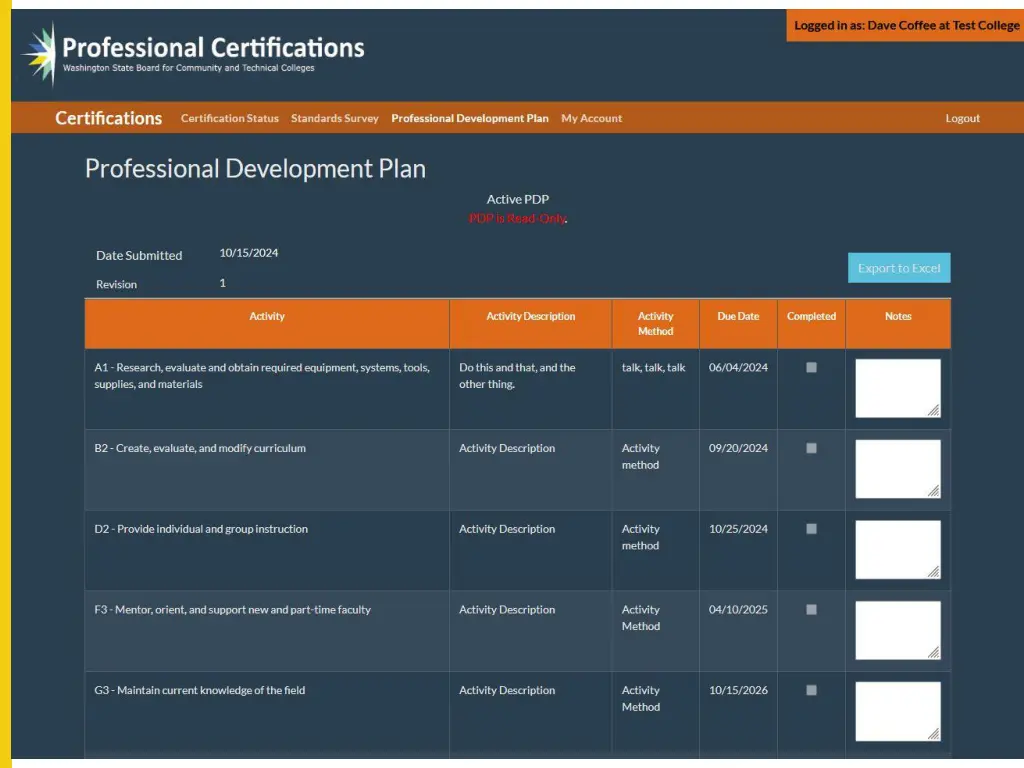The image size is (1024, 768).
Task: Click Notes box for G3 row
Action: pos(898,711)
